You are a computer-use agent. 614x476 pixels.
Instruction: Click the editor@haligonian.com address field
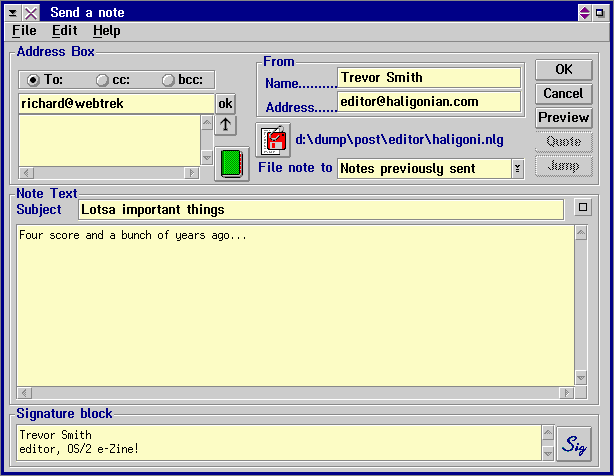pyautogui.click(x=429, y=102)
